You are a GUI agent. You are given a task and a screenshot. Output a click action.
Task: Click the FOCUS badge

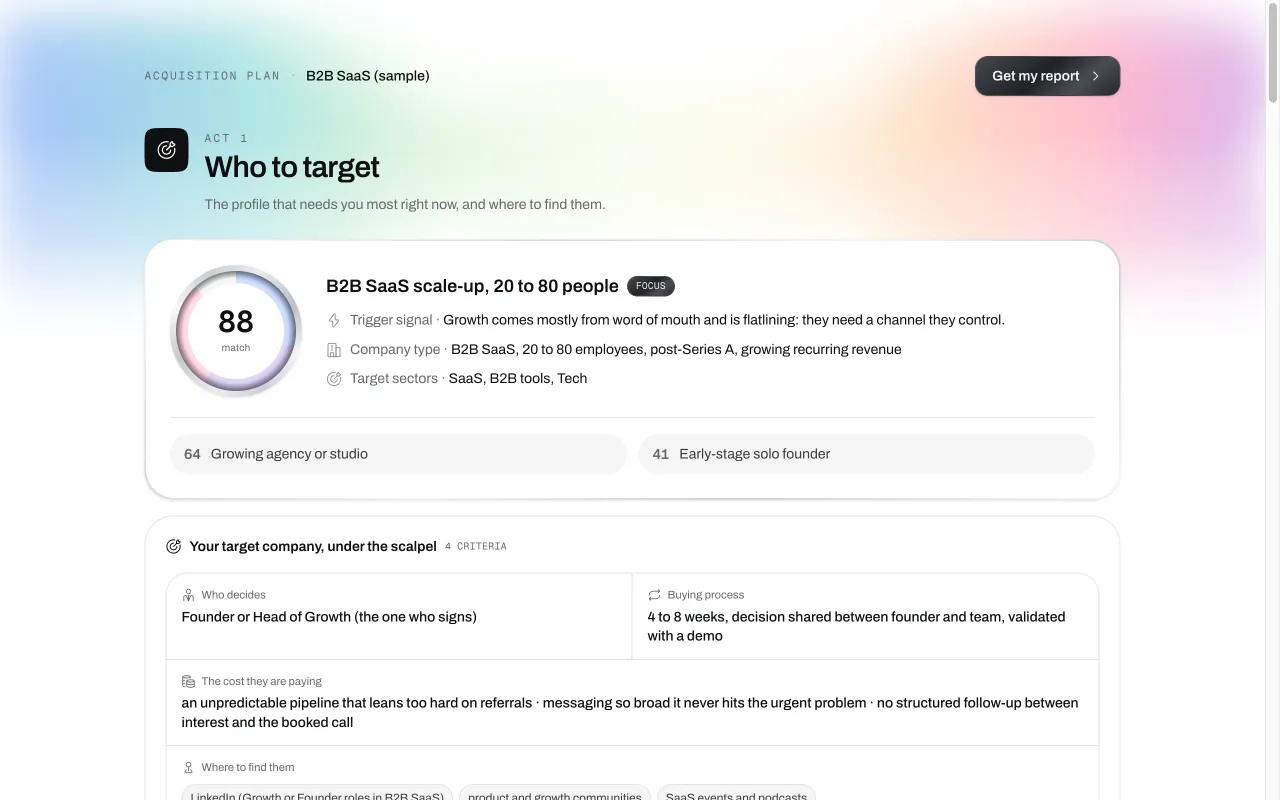coord(651,286)
